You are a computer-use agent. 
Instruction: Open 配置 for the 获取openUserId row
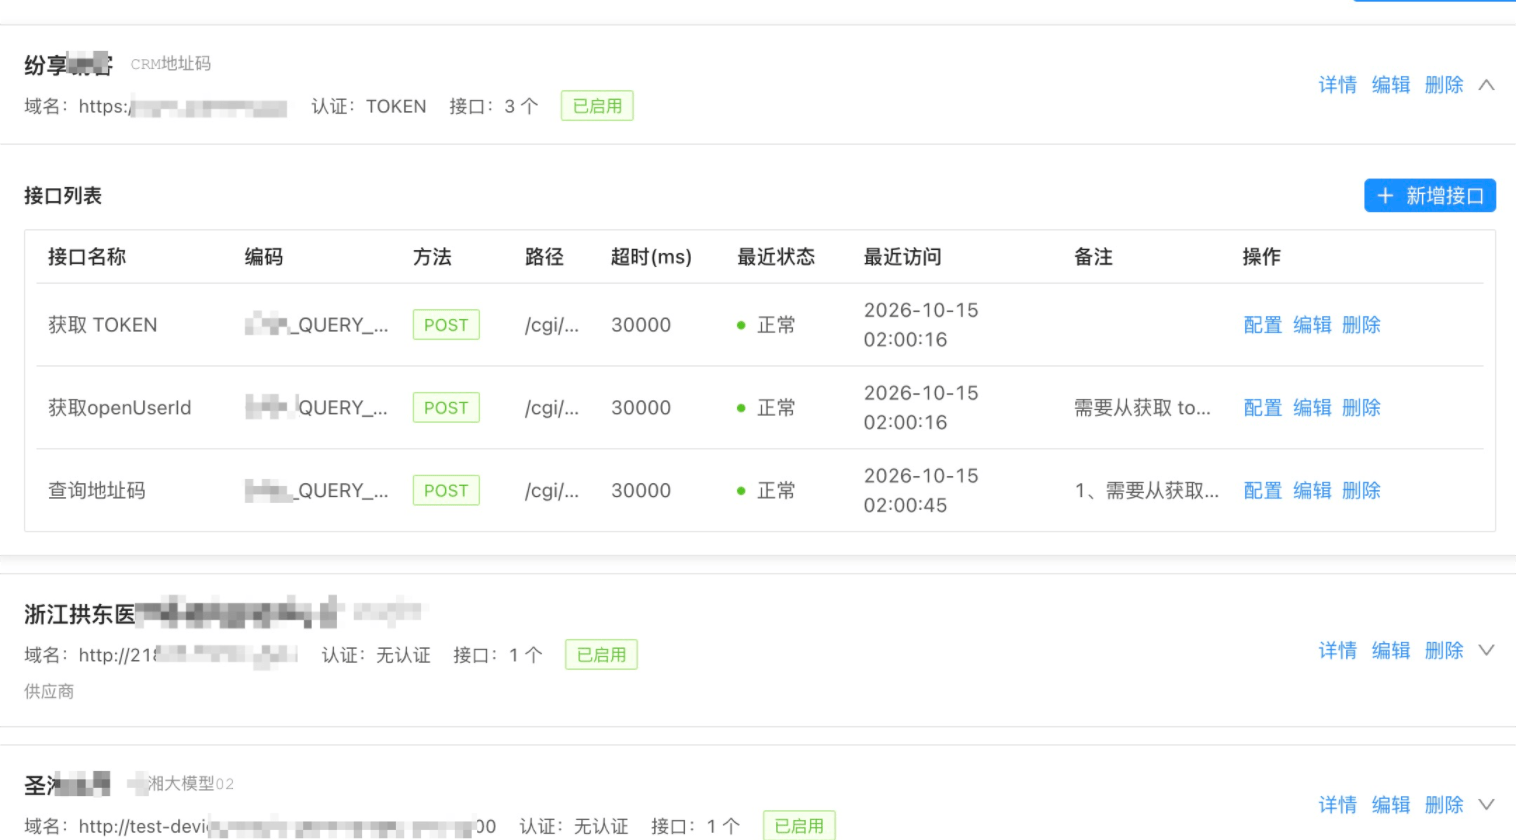click(x=1262, y=408)
